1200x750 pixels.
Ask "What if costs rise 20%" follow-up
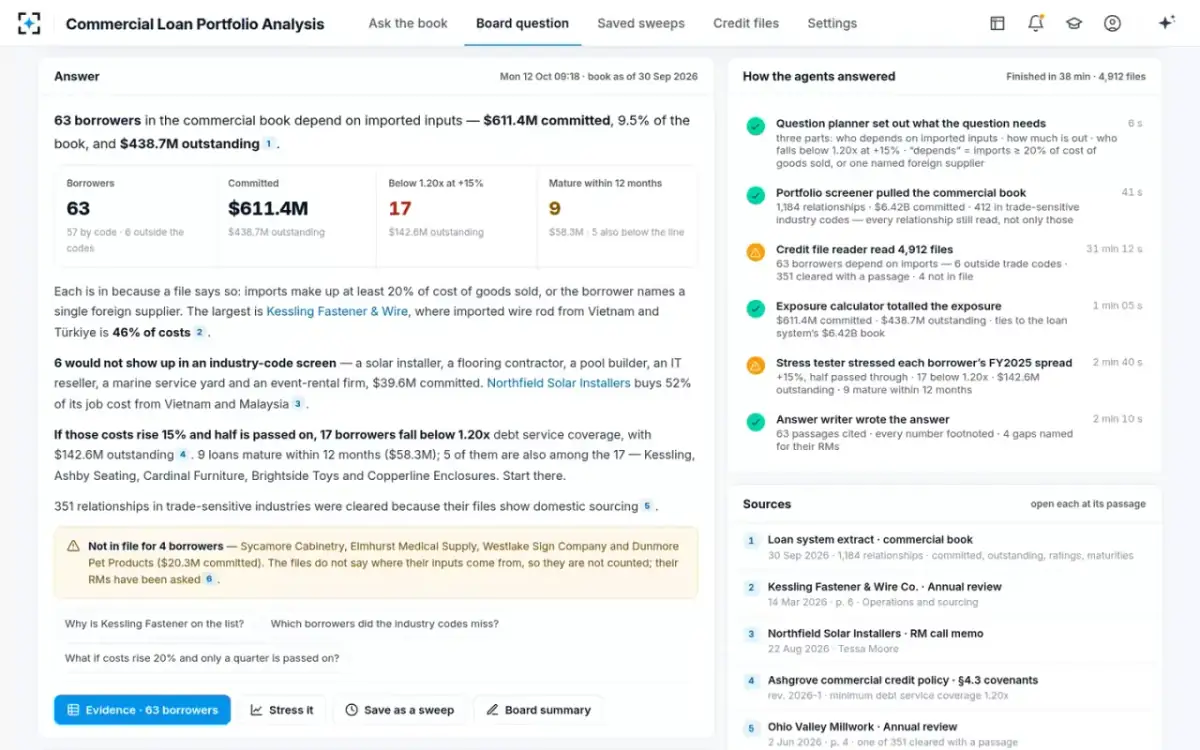202,658
